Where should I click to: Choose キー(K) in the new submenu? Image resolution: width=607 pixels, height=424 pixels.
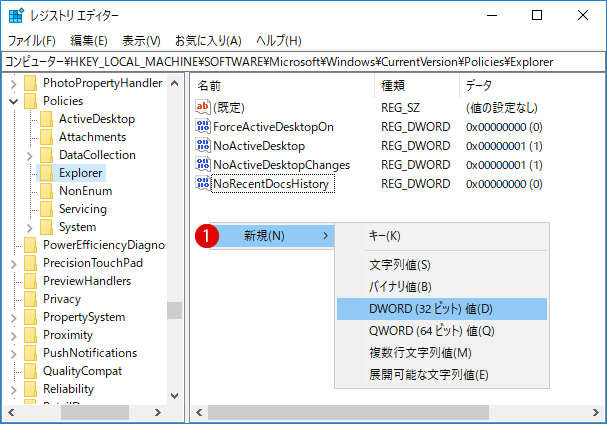coord(442,236)
